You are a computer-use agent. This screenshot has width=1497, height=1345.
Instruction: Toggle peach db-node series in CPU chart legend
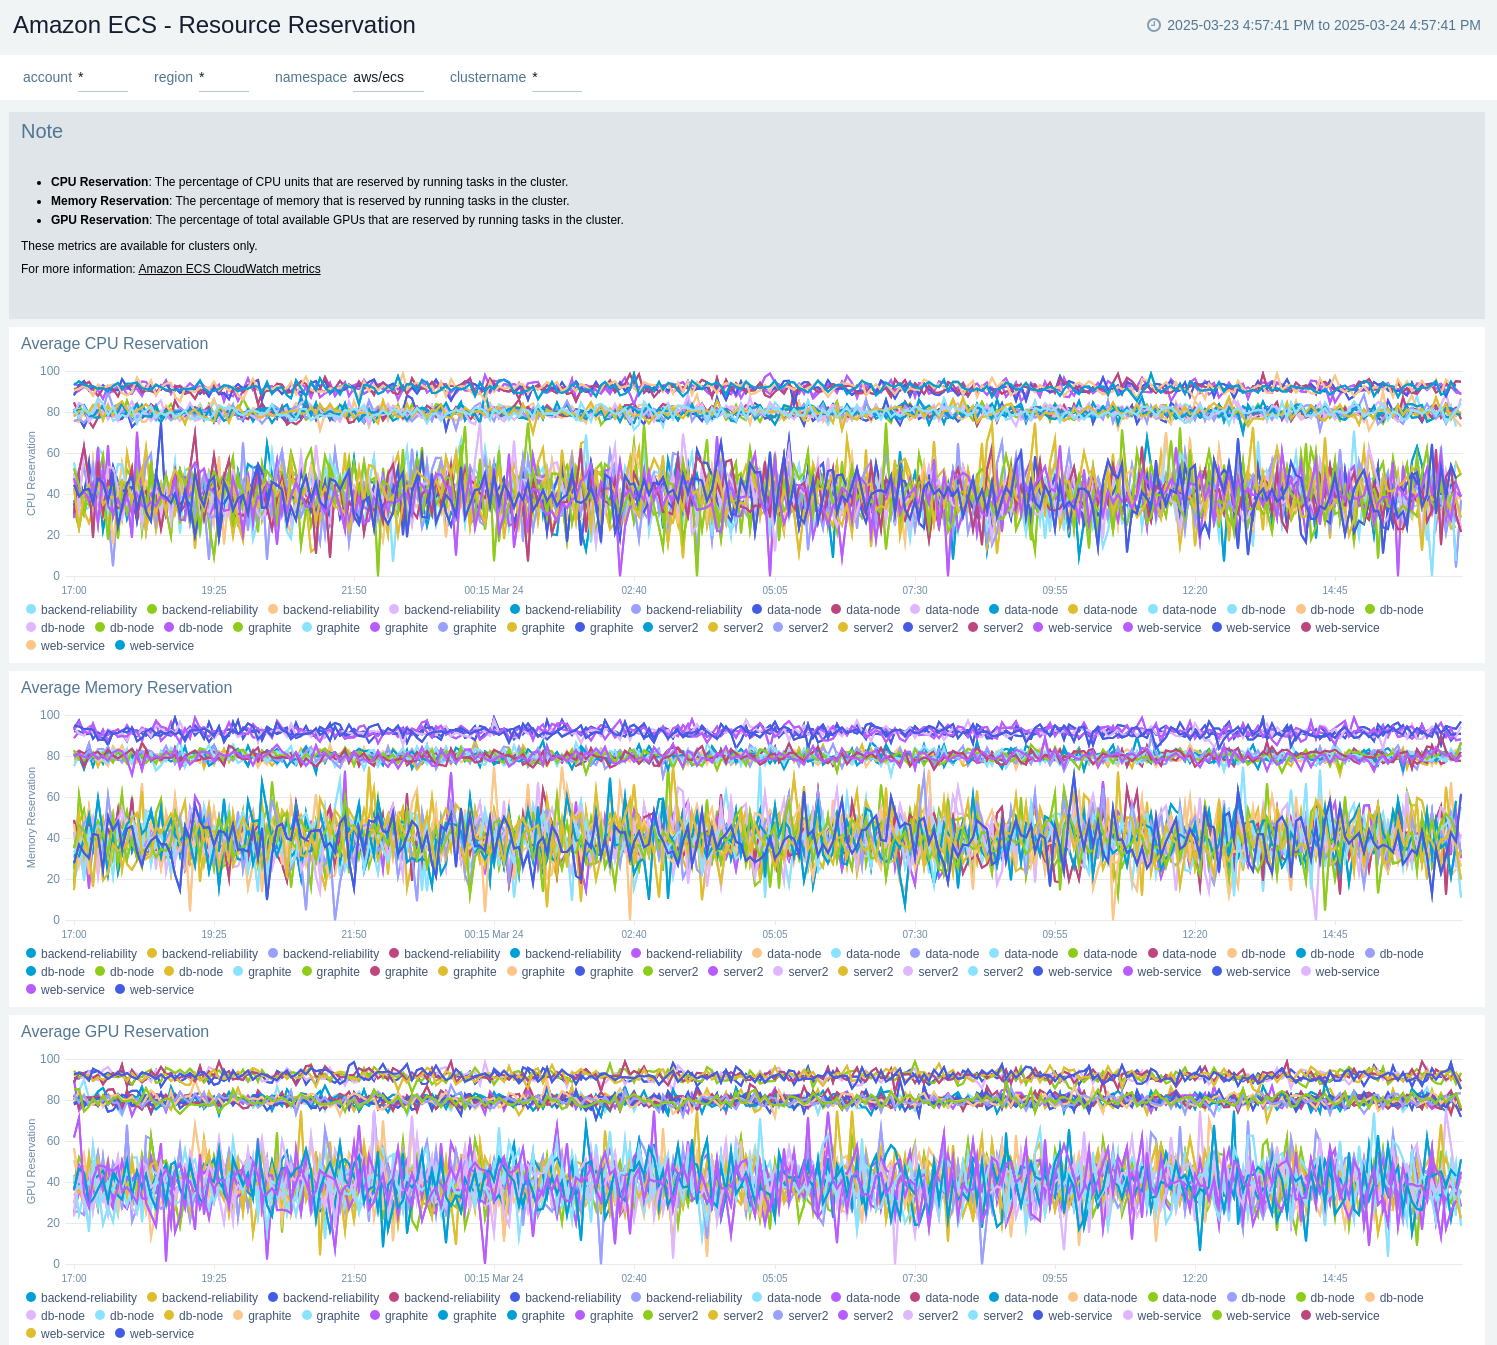(x=1325, y=610)
